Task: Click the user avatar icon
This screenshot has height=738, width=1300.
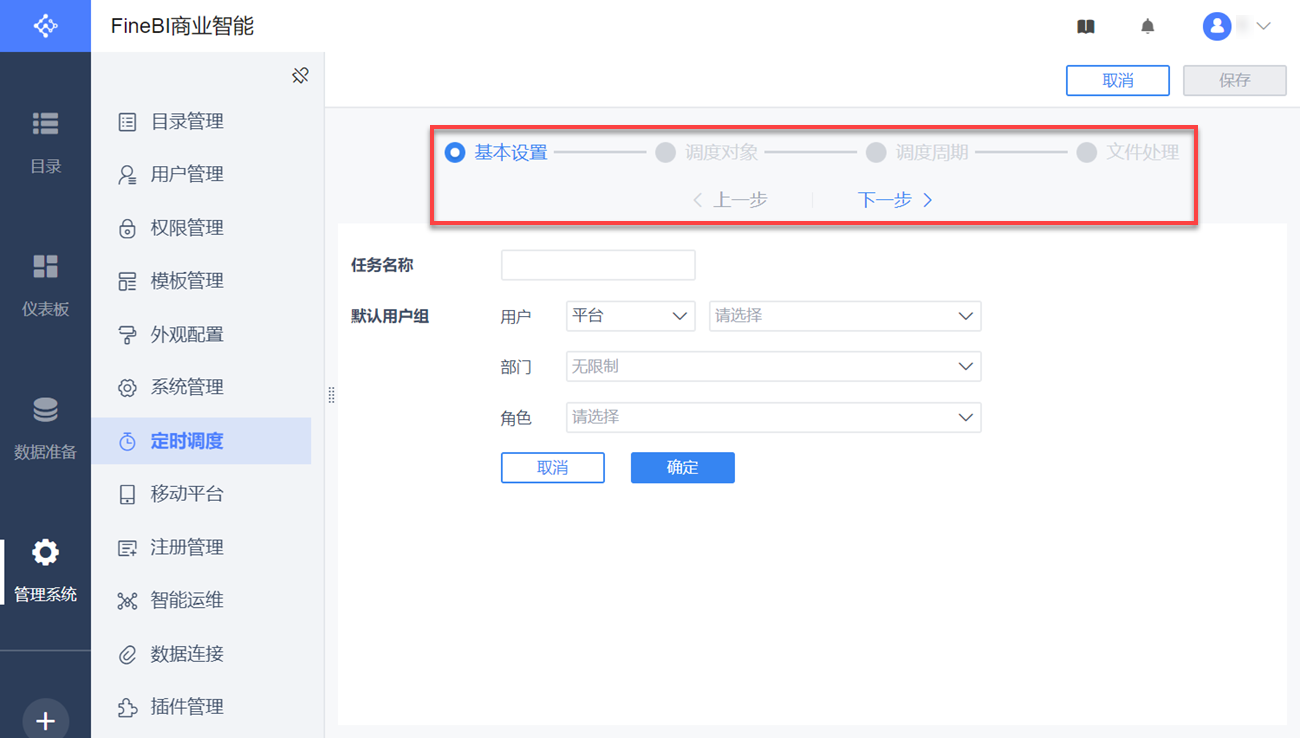Action: click(1216, 27)
